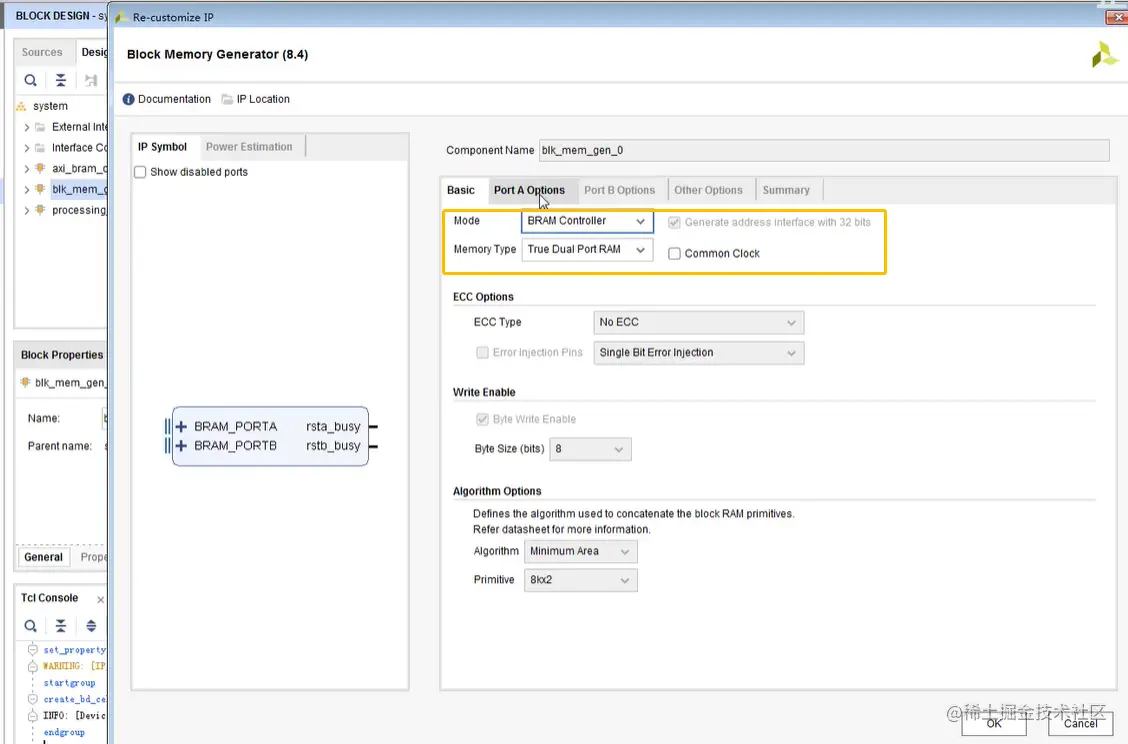Click rsta_busy port on IP symbol
The height and width of the screenshot is (744, 1128).
pyautogui.click(x=333, y=427)
